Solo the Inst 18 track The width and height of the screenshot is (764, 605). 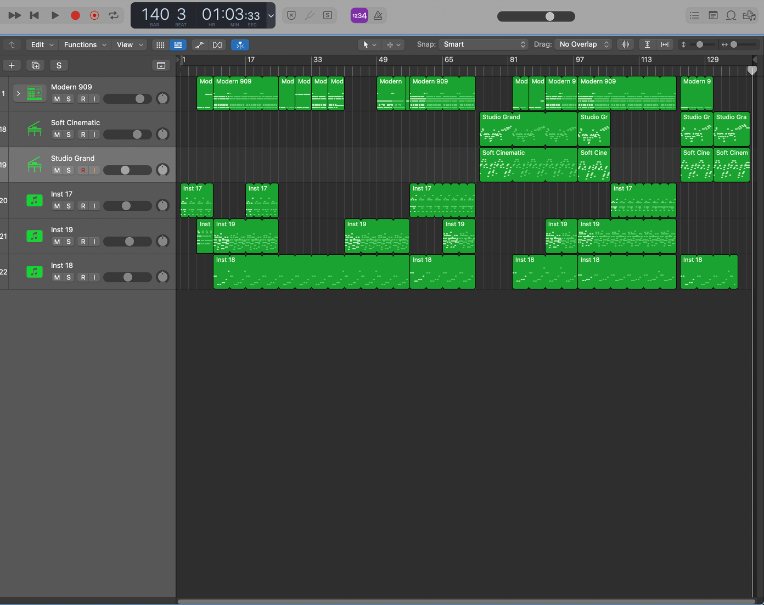tap(69, 277)
